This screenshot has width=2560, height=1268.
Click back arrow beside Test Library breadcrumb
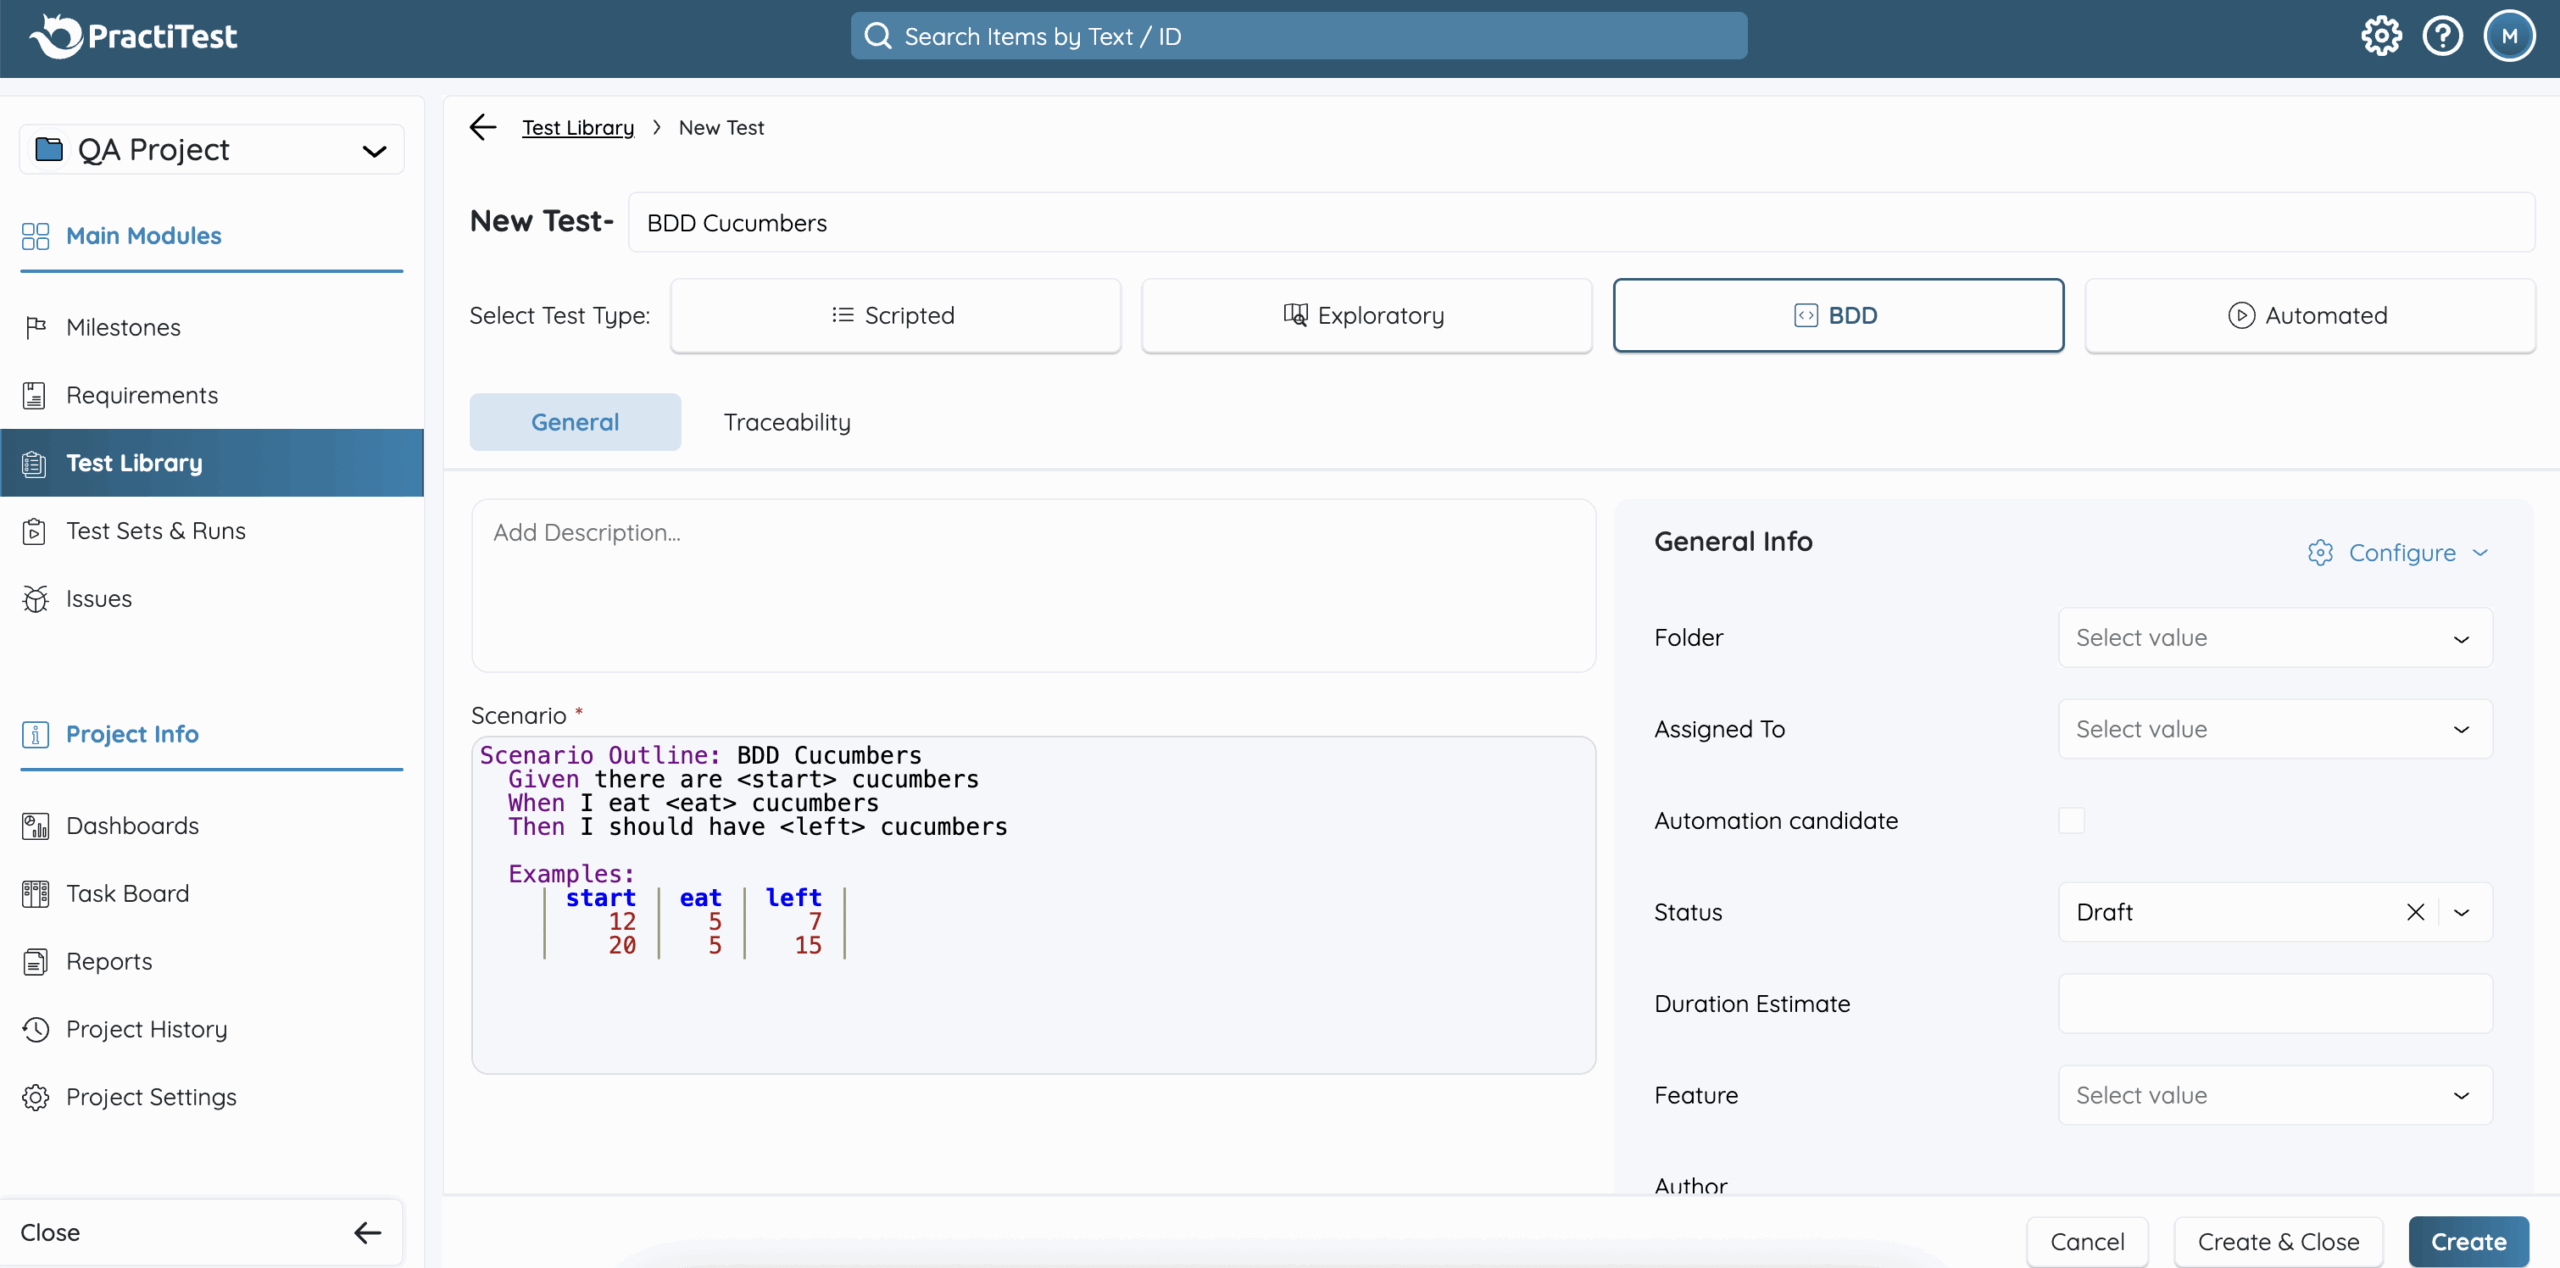[x=483, y=127]
